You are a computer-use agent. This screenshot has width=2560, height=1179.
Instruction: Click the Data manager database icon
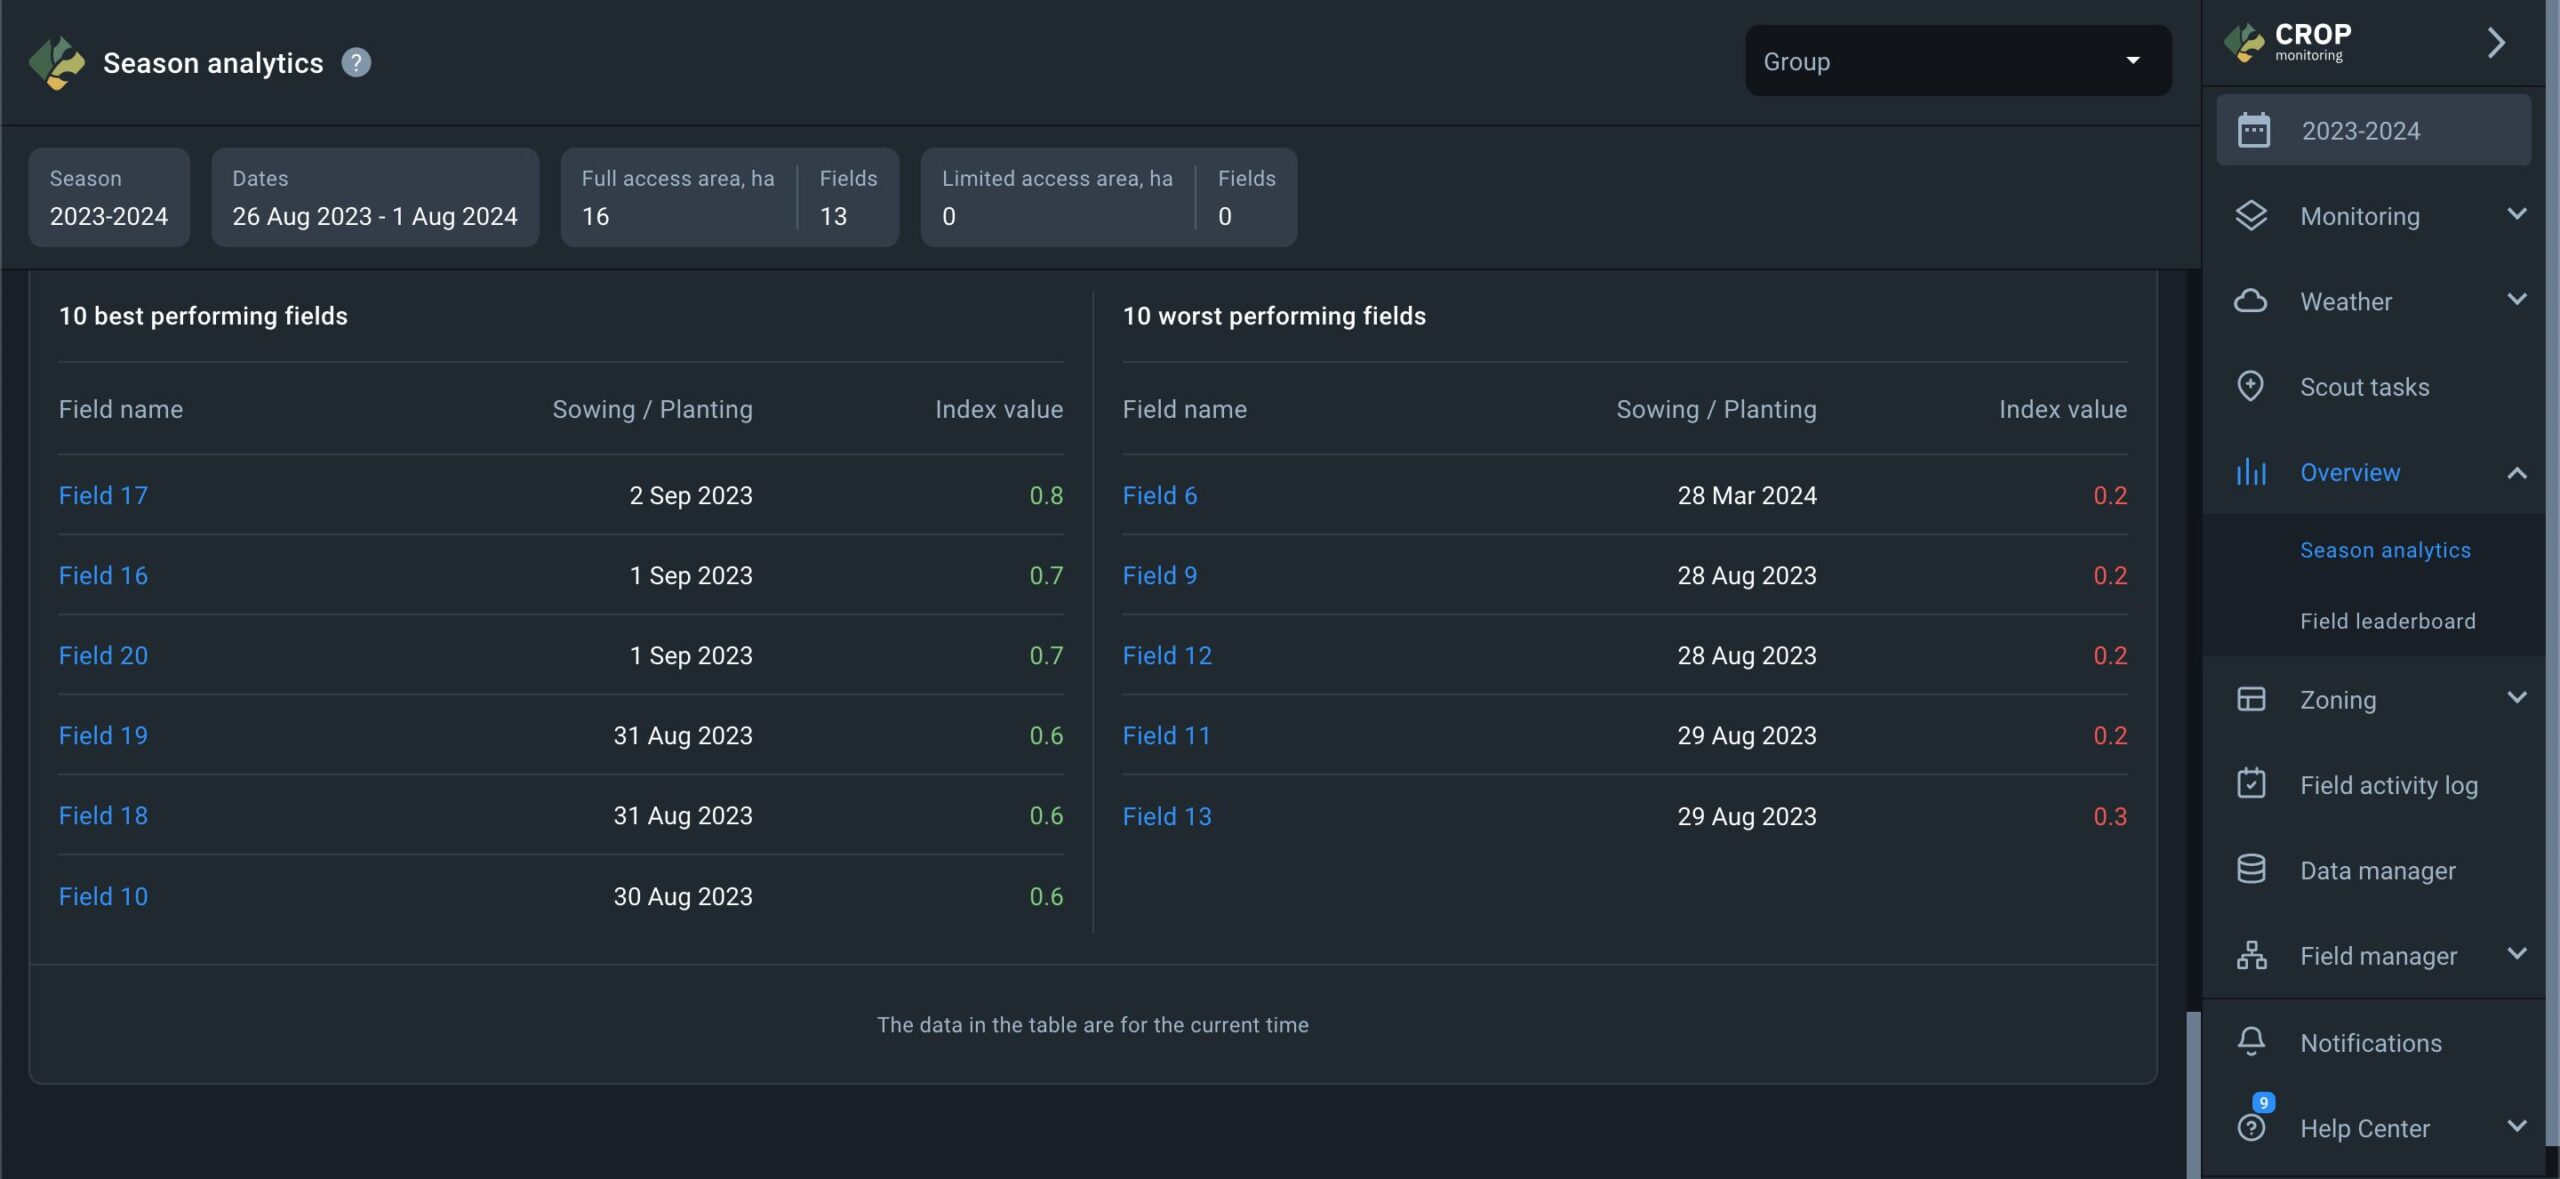2251,870
